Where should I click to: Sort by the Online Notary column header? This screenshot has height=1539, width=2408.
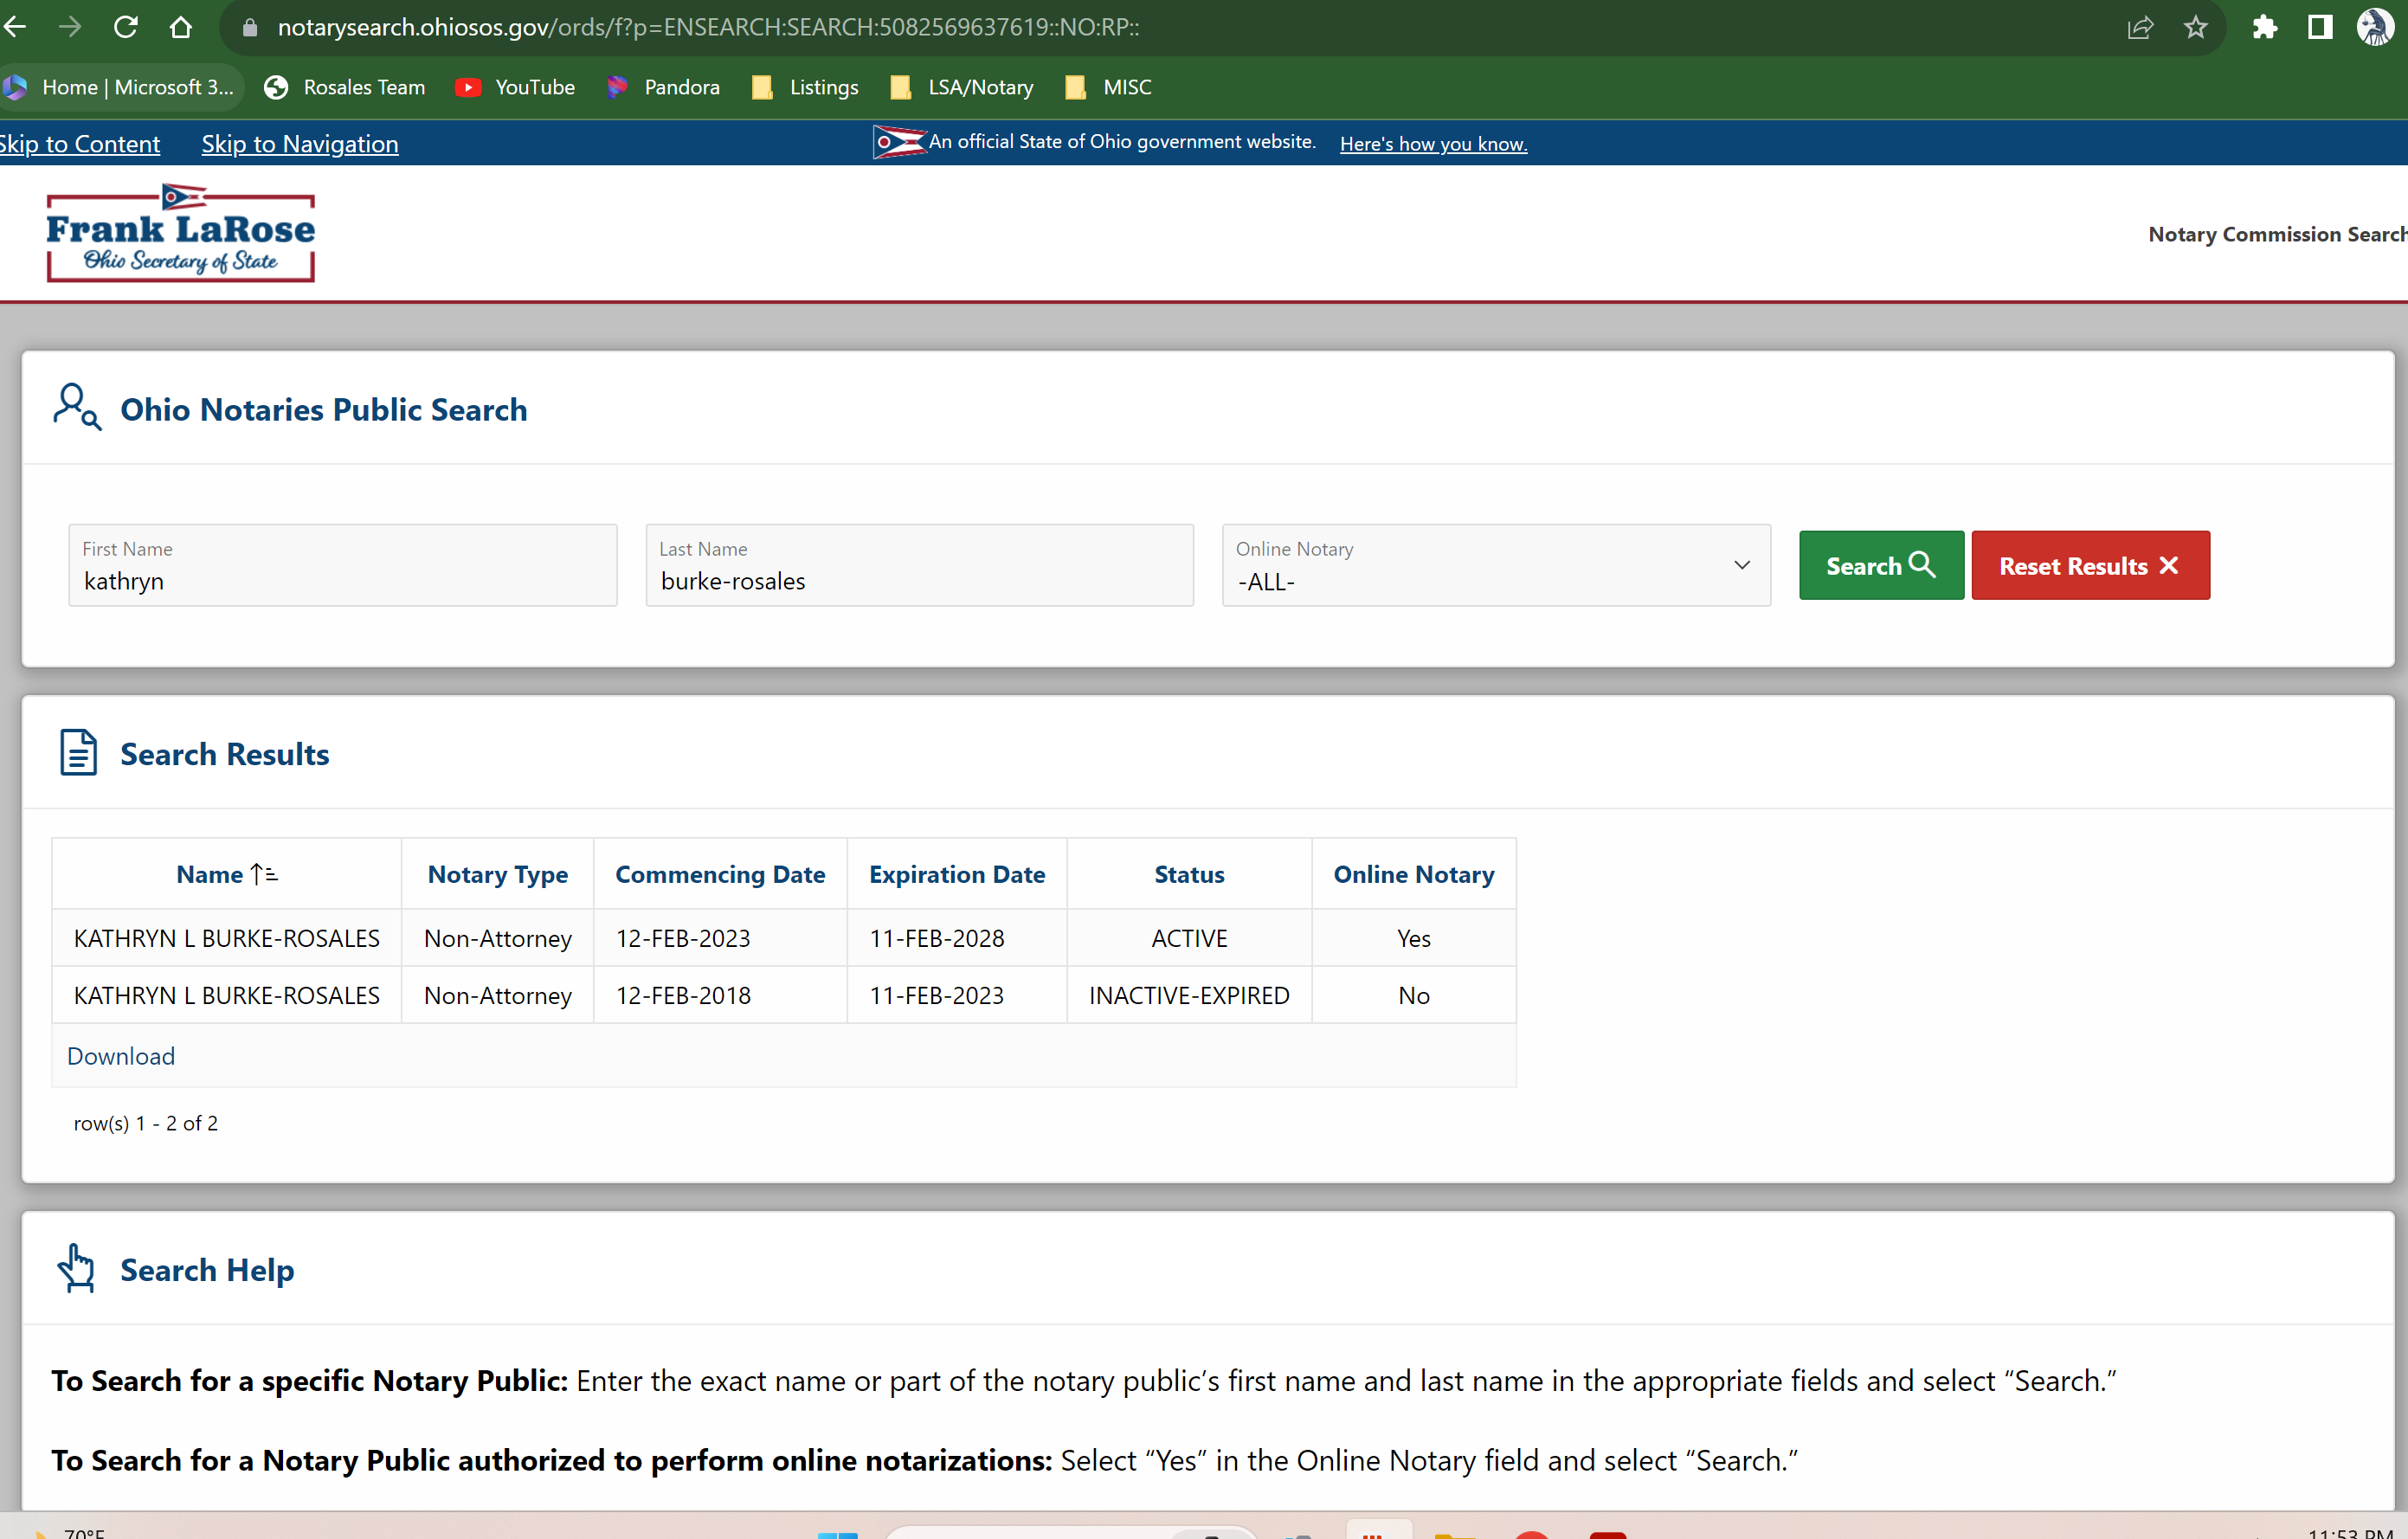1414,874
